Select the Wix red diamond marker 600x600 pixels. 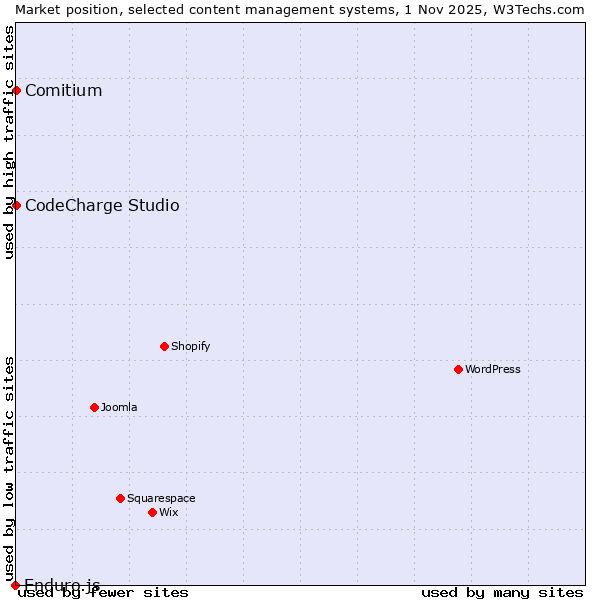click(152, 513)
